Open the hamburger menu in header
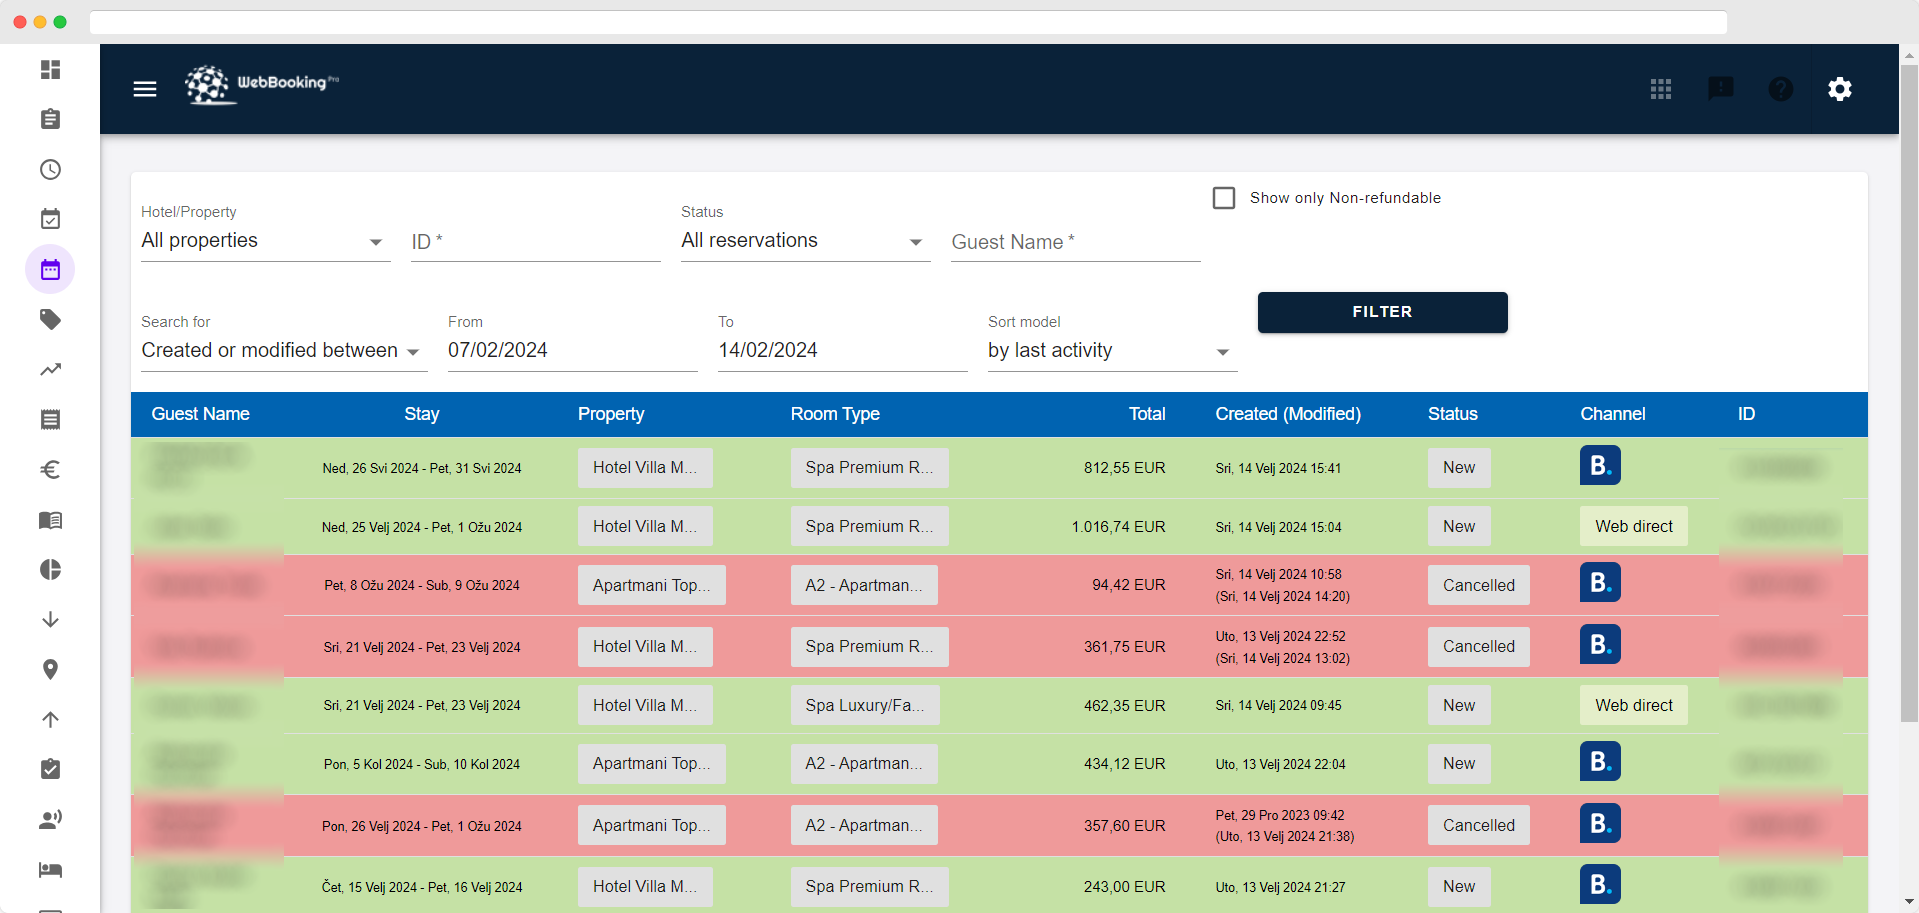 145,89
